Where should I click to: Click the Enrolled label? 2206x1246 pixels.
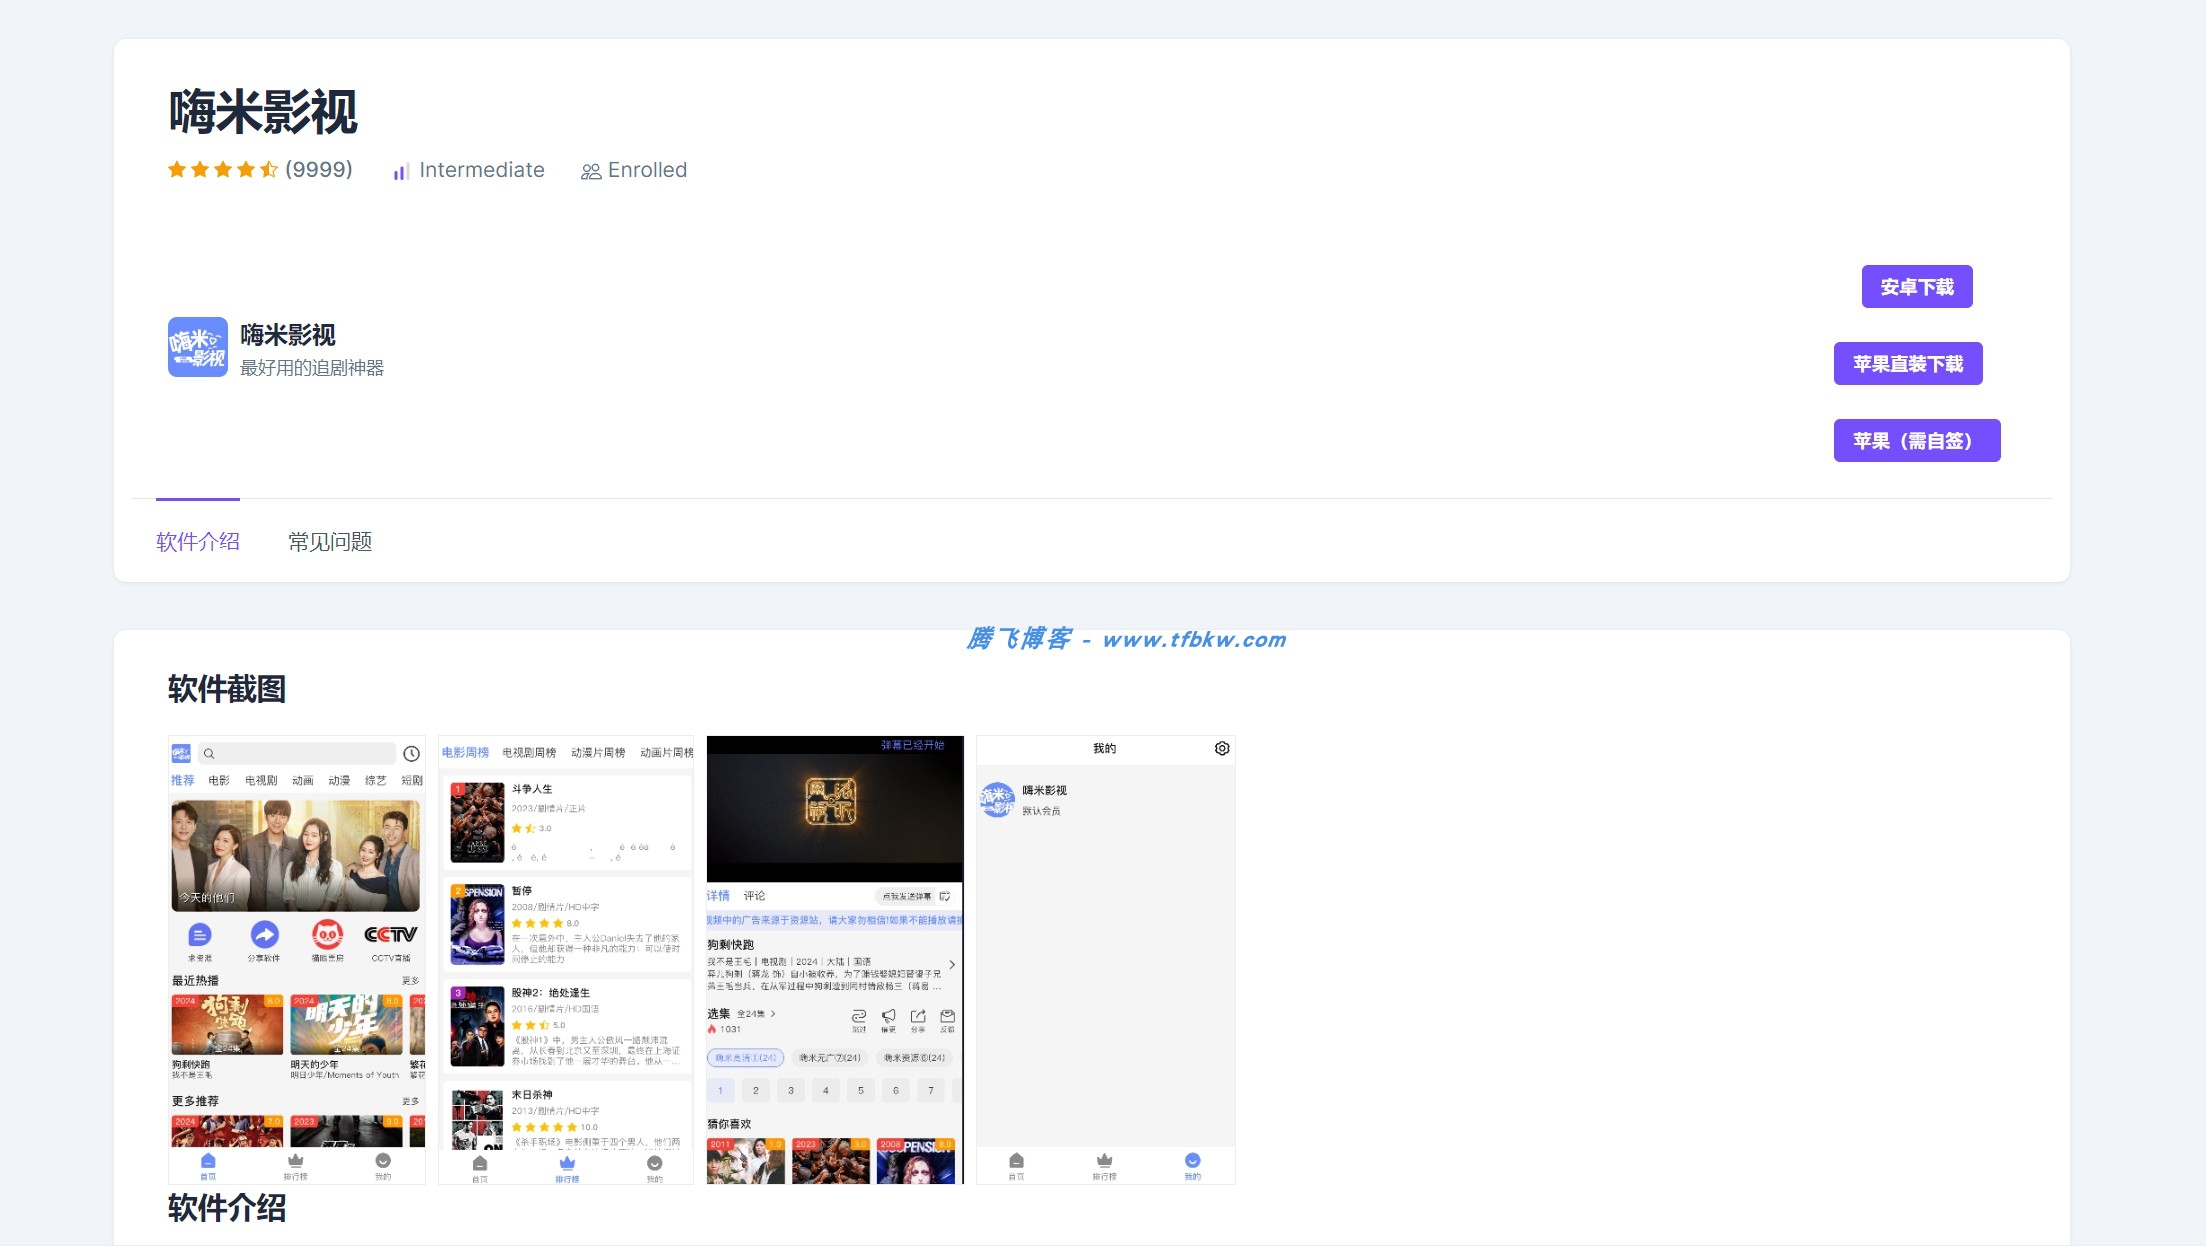(x=648, y=170)
